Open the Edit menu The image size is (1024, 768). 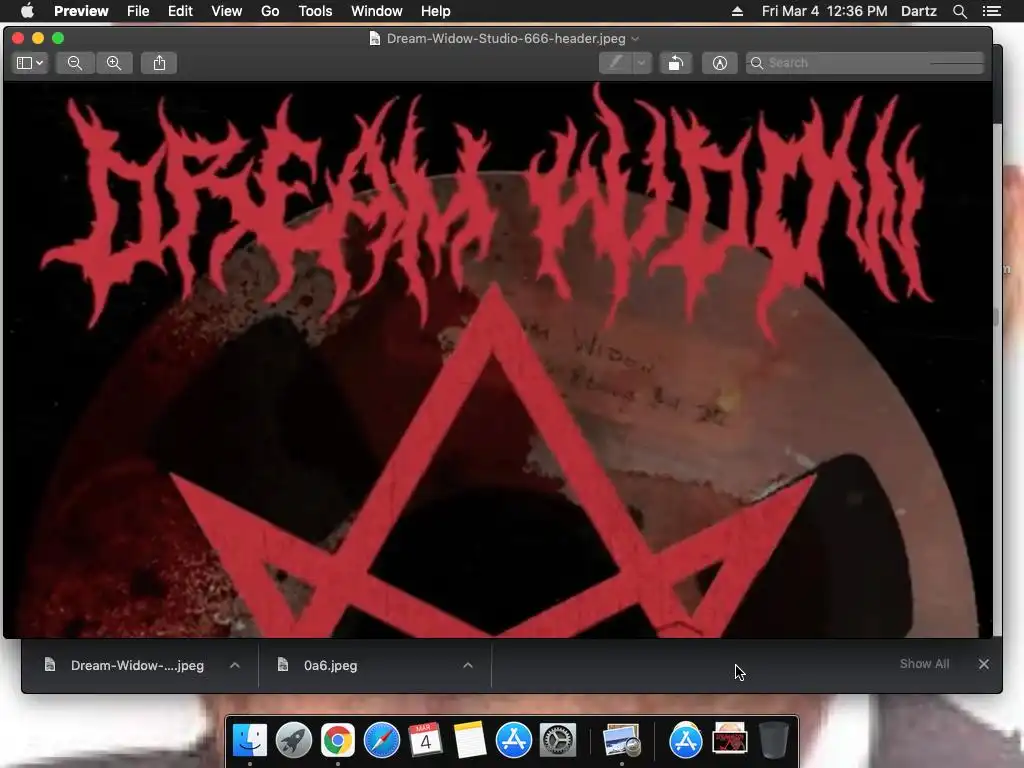(180, 11)
